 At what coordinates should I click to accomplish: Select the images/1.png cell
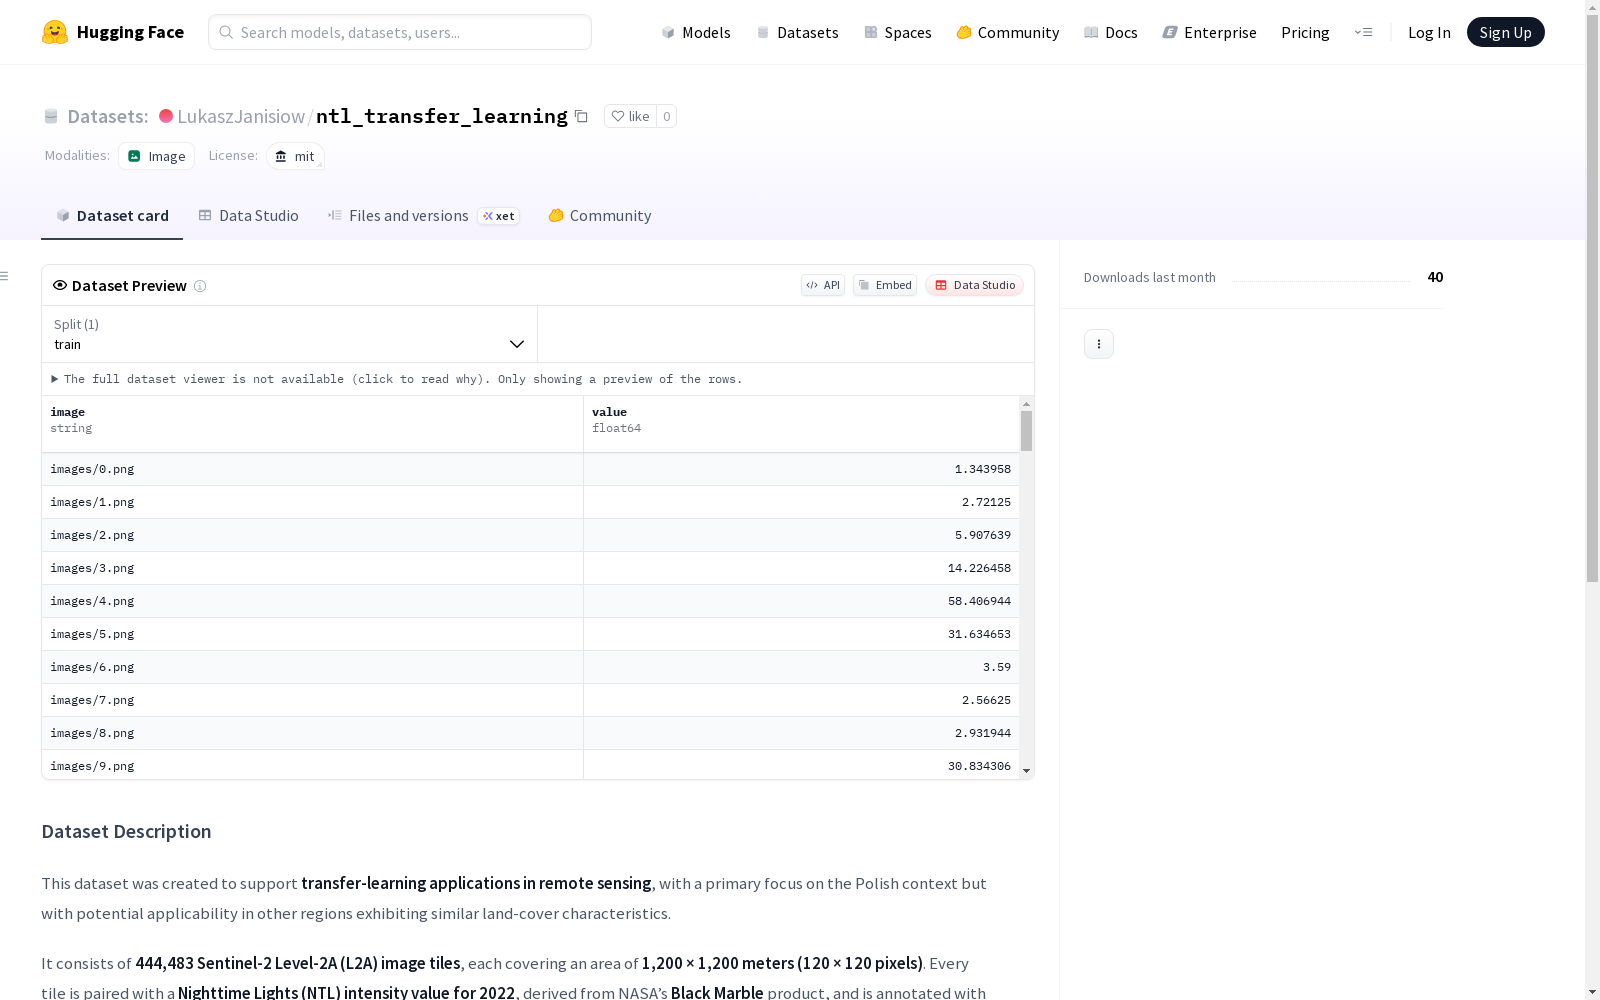pos(312,502)
